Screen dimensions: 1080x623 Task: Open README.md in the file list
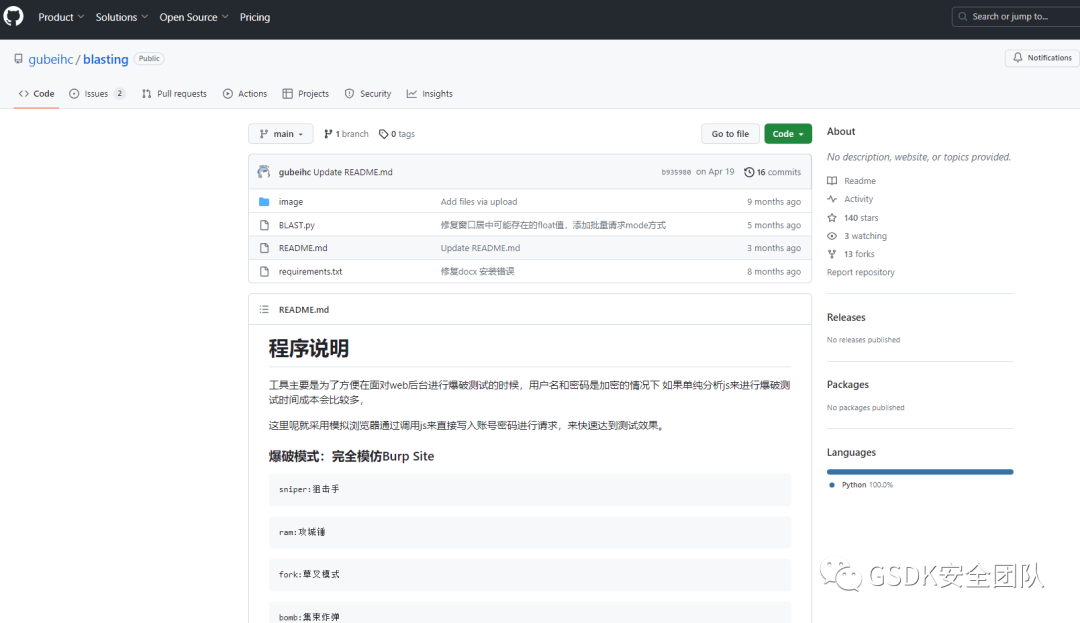point(303,248)
